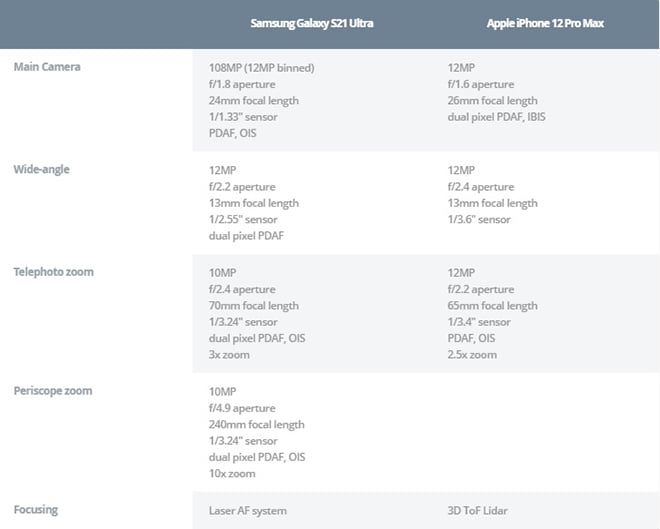Click the 1/1.33" sensor text
Screen dimensions: 660x529
point(243,117)
